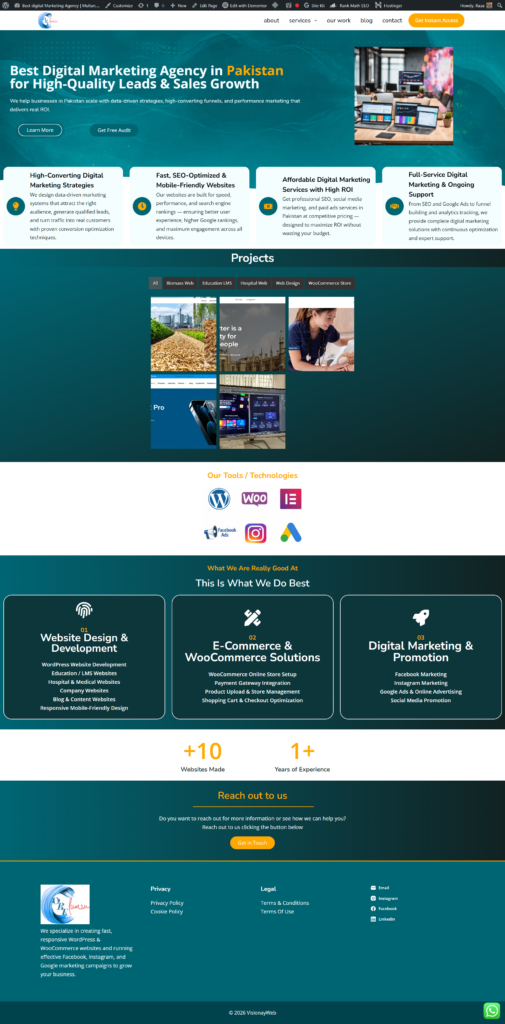Image resolution: width=505 pixels, height=1024 pixels.
Task: Filter projects by Hospital Web
Action: pos(253,283)
